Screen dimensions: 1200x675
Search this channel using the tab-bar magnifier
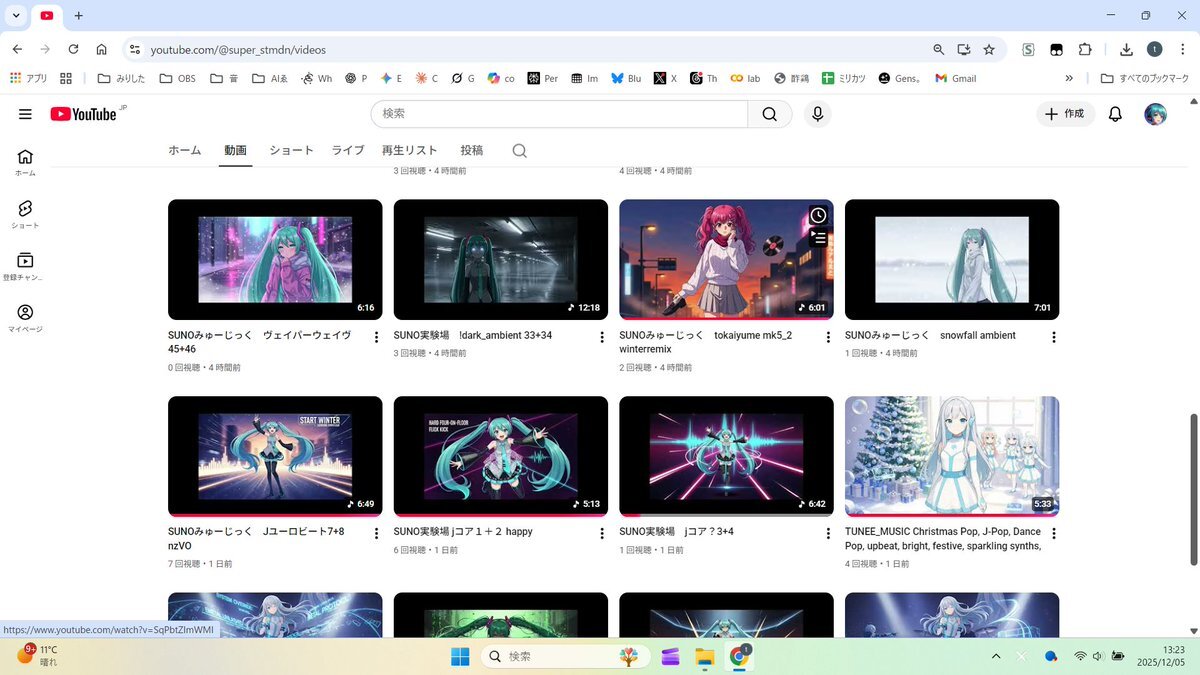click(519, 151)
